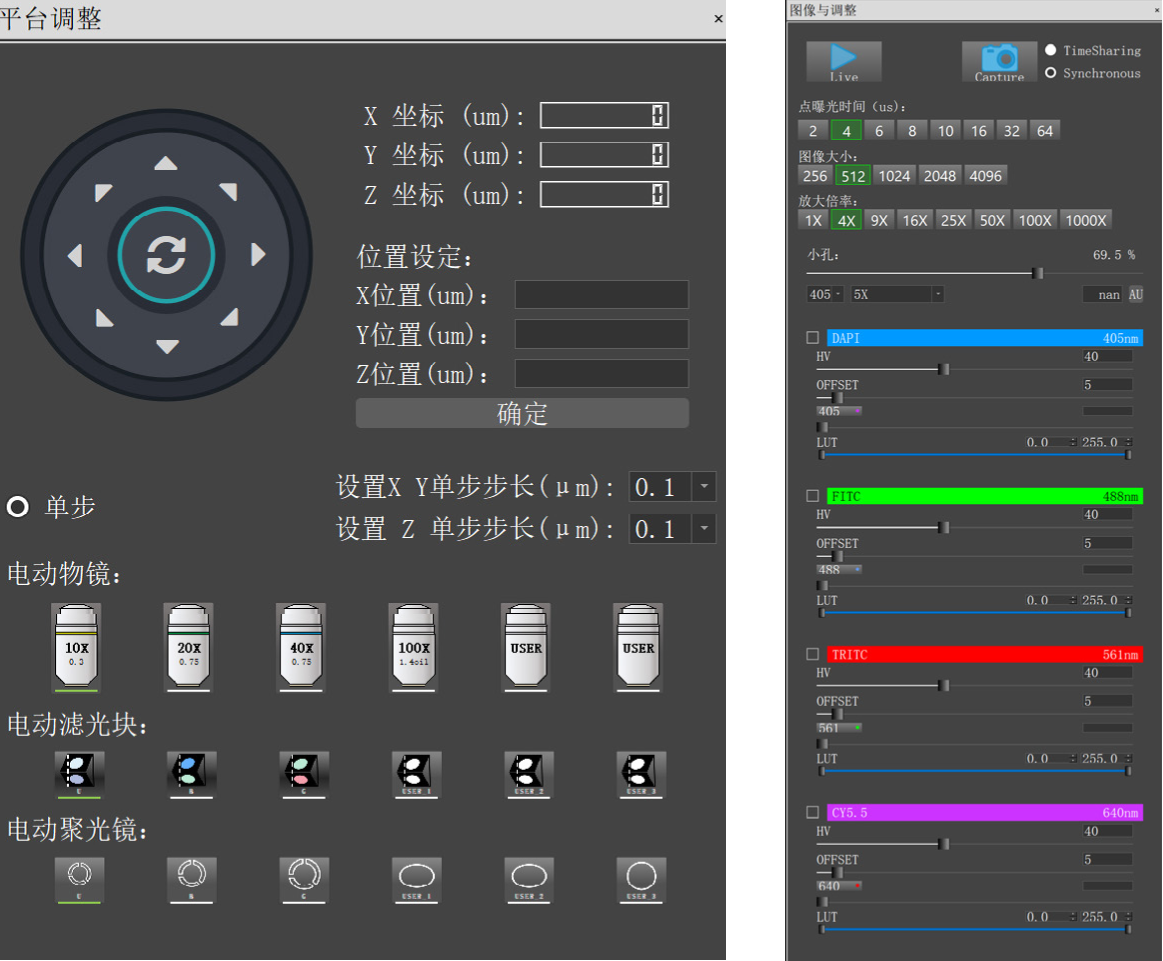Open the Z step length dropdown

(705, 528)
